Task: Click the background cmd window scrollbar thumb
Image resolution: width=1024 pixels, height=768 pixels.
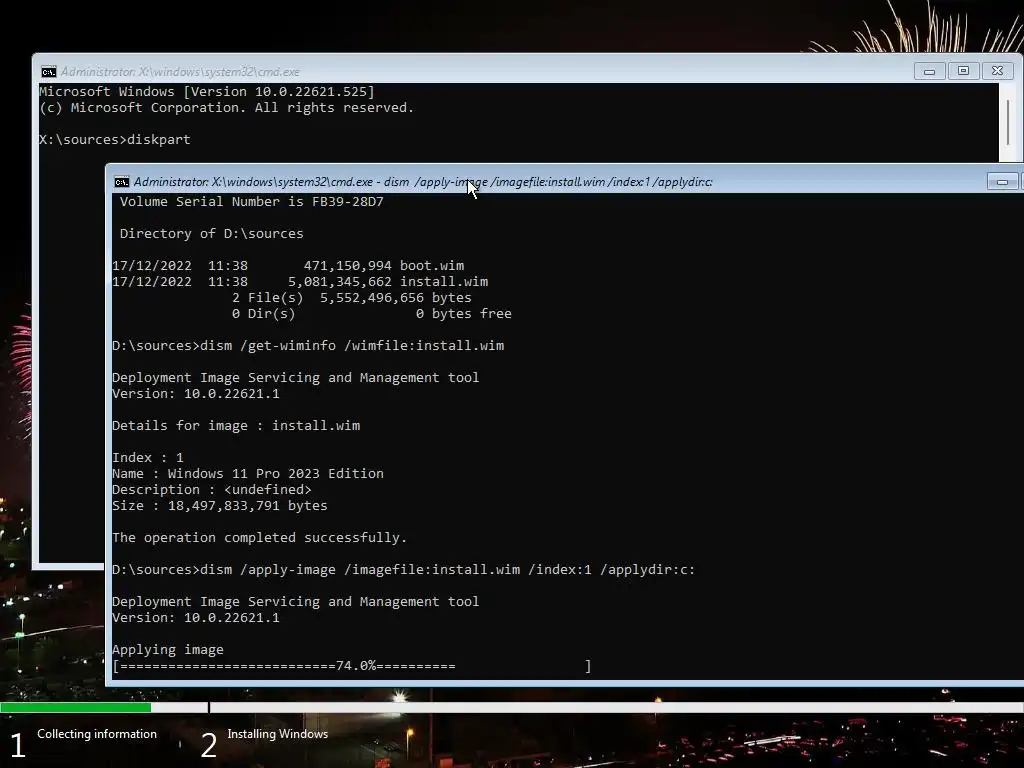Action: click(1010, 123)
